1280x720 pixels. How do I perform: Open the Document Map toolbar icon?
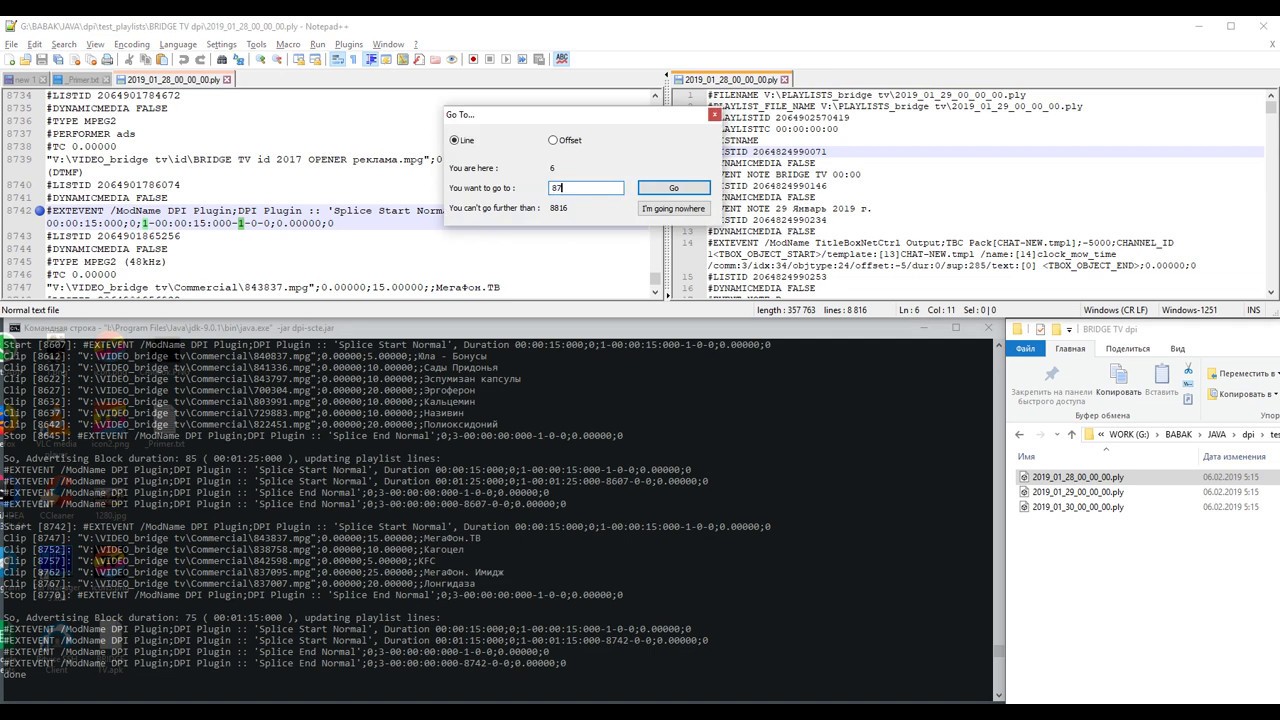tap(402, 59)
